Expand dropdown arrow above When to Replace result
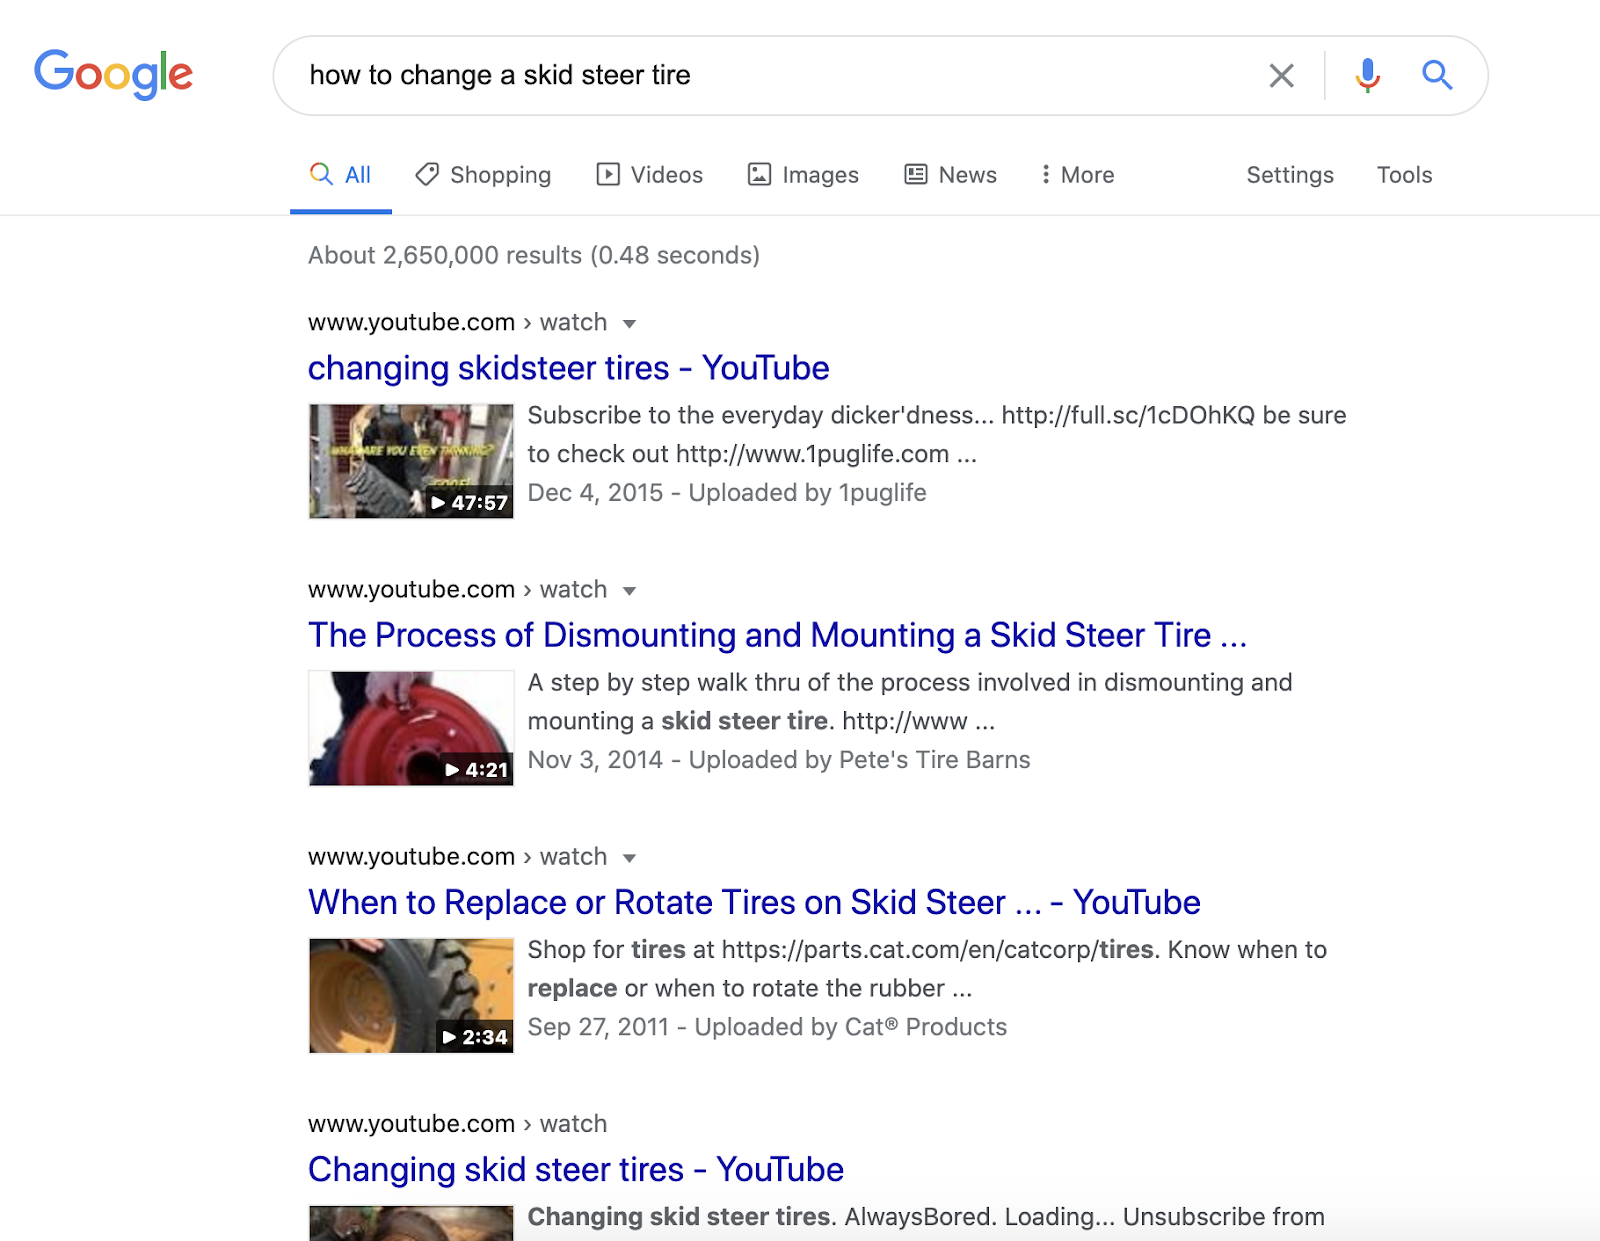This screenshot has width=1600, height=1241. 629,858
